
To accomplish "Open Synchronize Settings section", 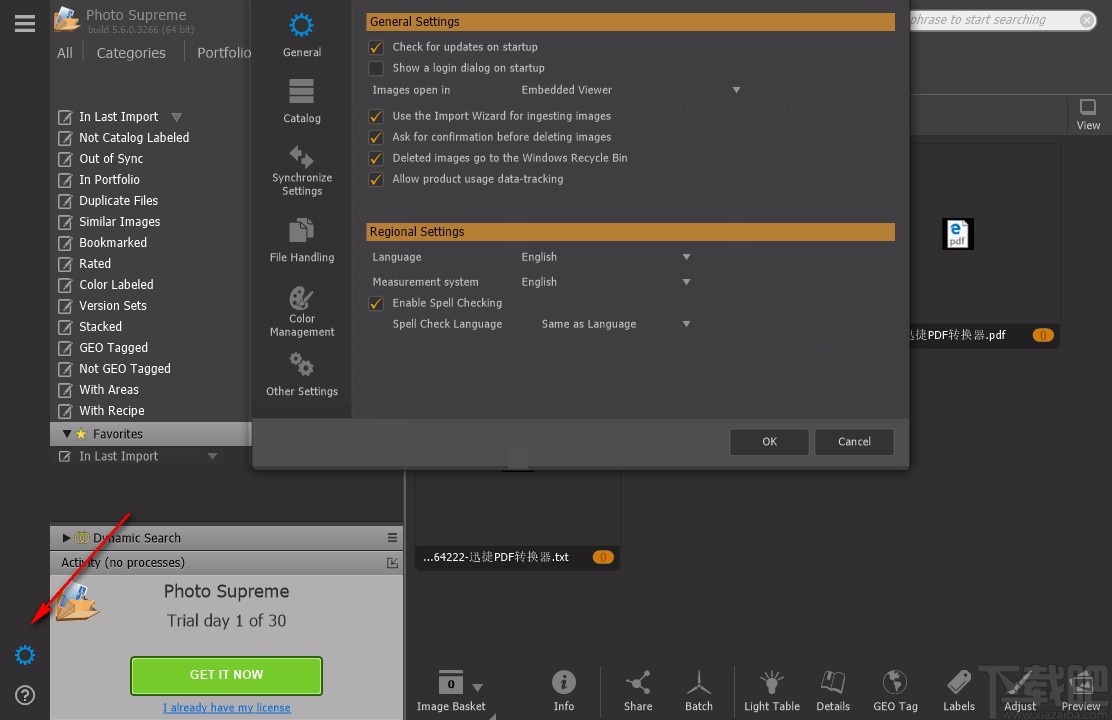I will 301,170.
